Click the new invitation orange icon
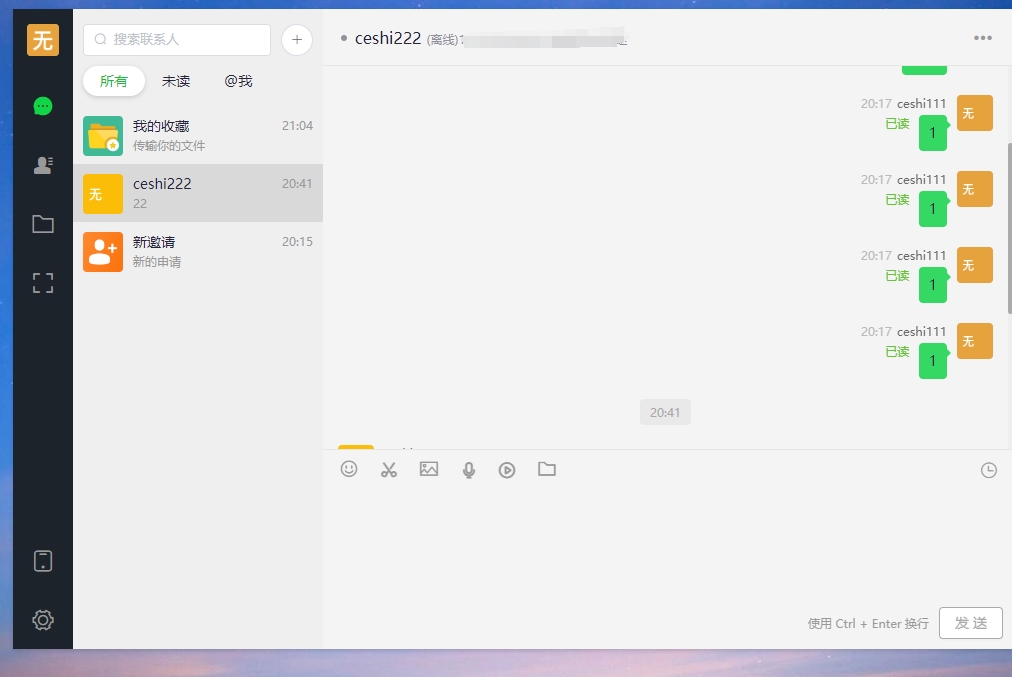 103,252
